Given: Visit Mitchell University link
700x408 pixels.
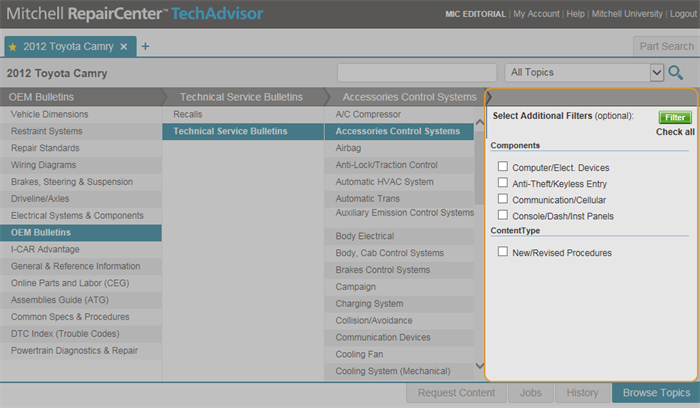Looking at the screenshot, I should coord(627,14).
